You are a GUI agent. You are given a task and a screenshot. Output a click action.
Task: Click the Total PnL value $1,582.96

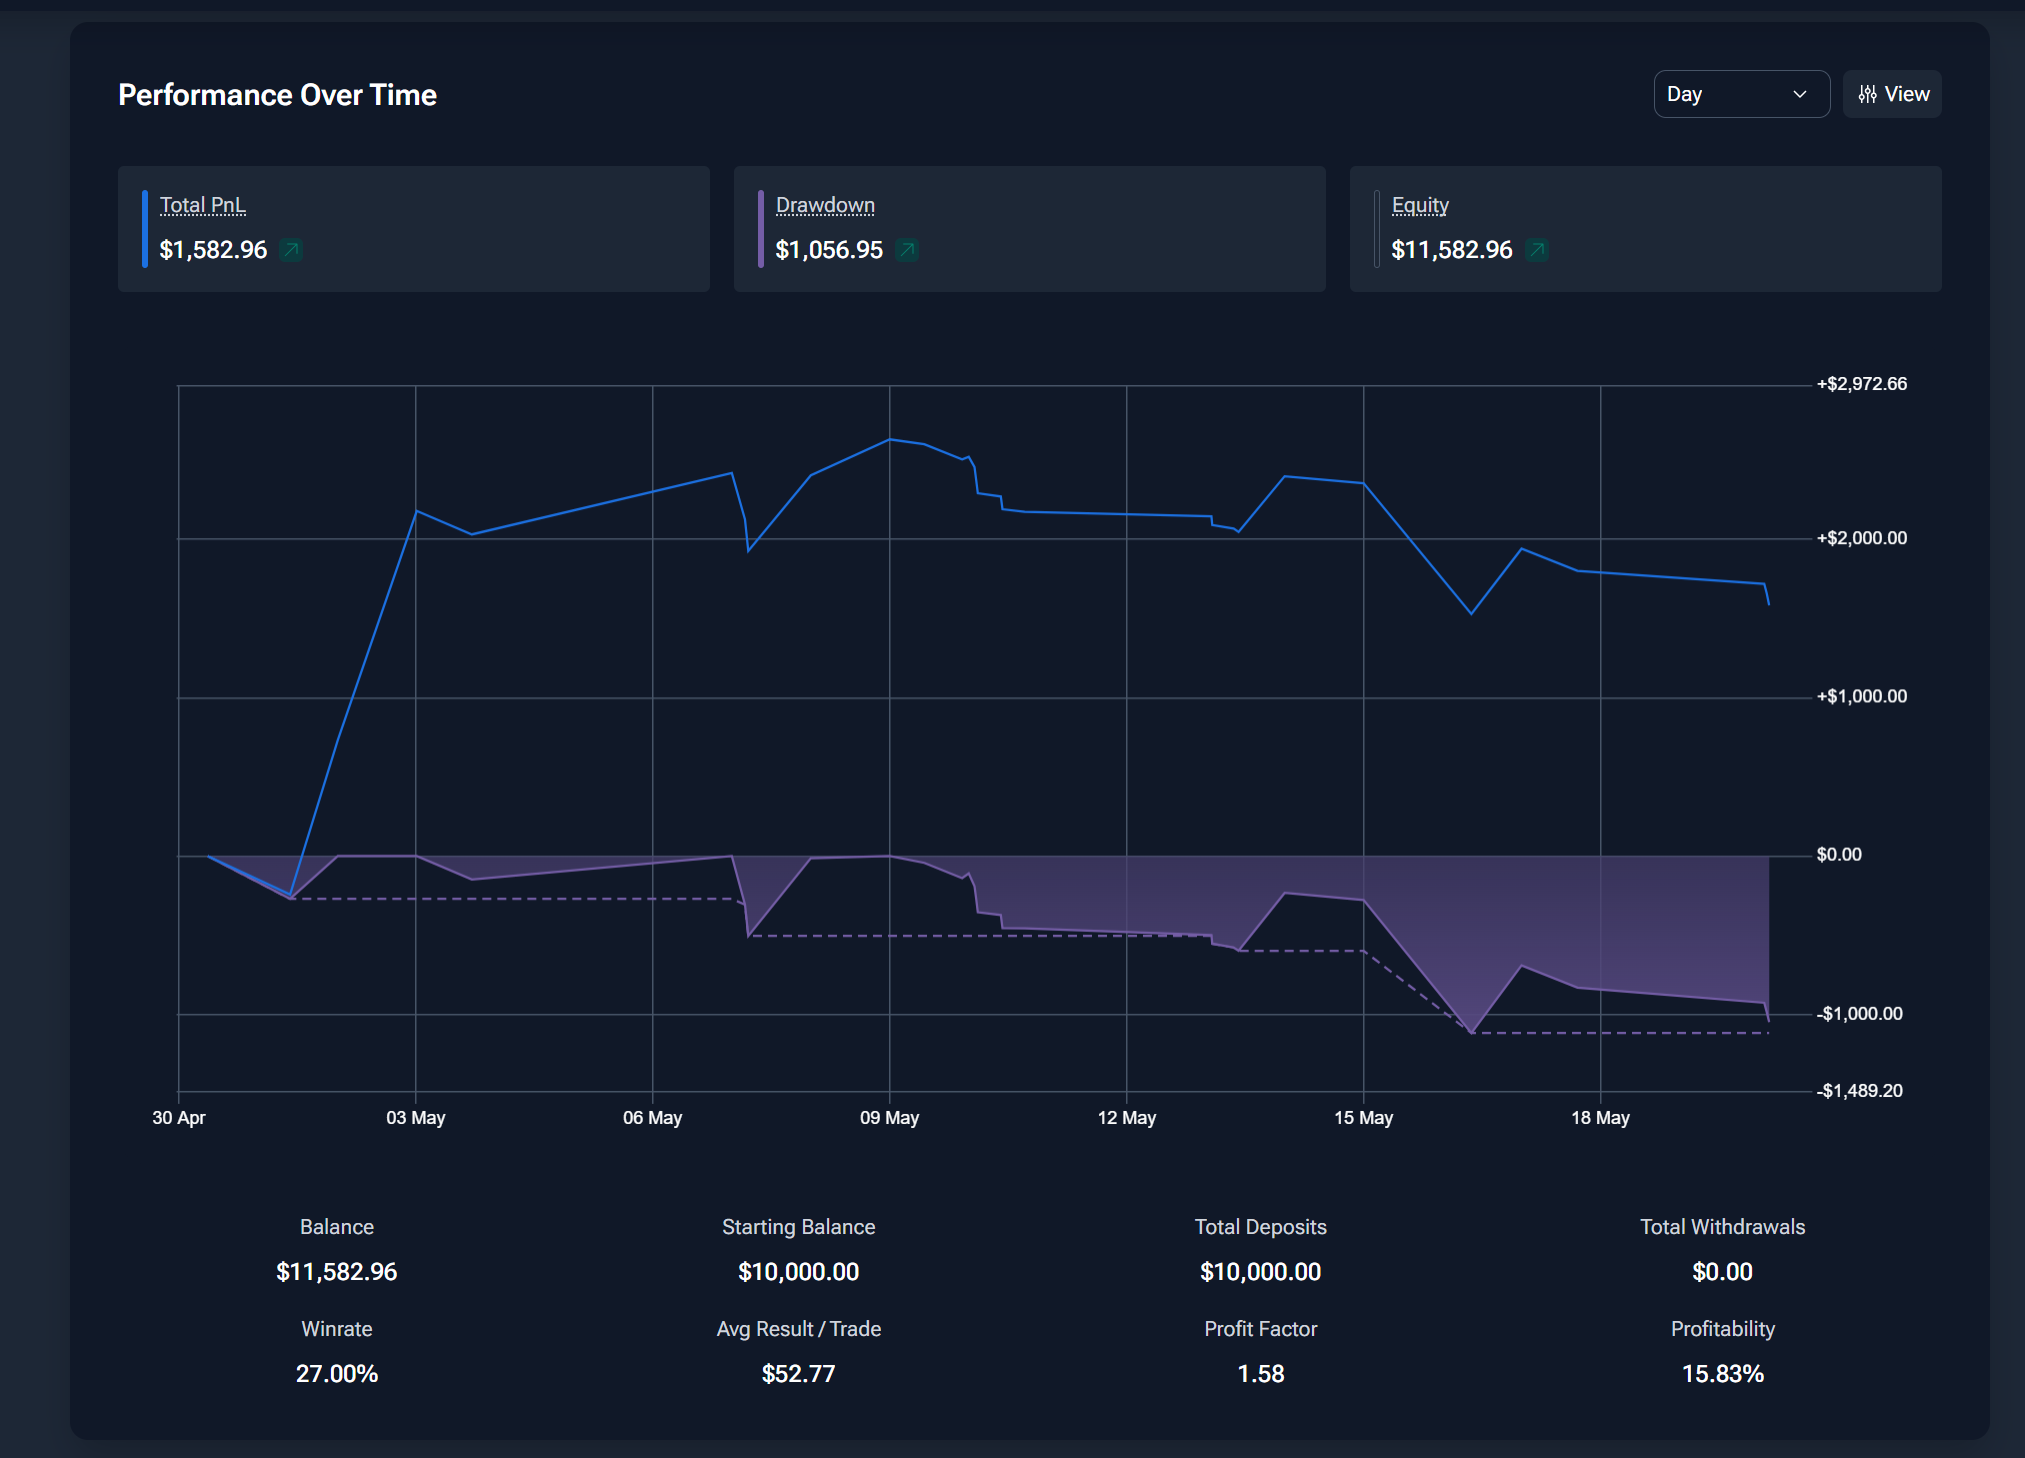(213, 250)
